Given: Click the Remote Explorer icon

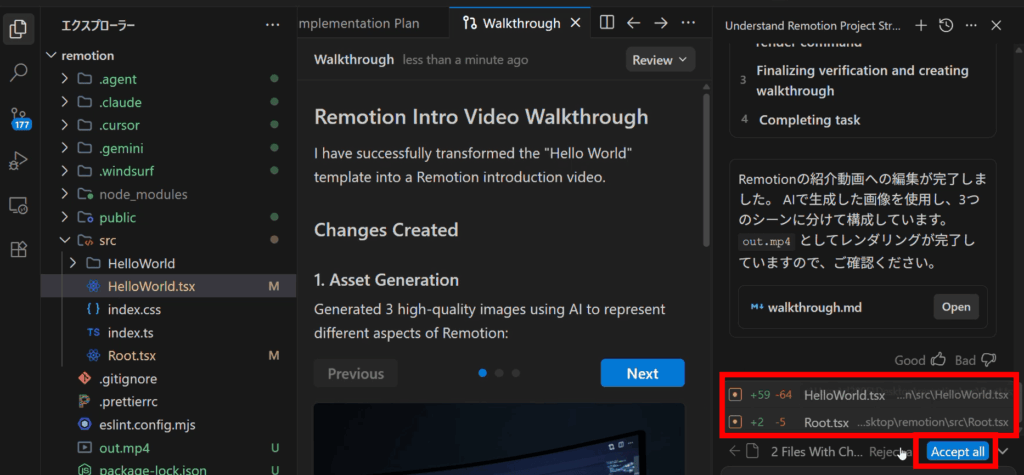Looking at the screenshot, I should click(18, 205).
